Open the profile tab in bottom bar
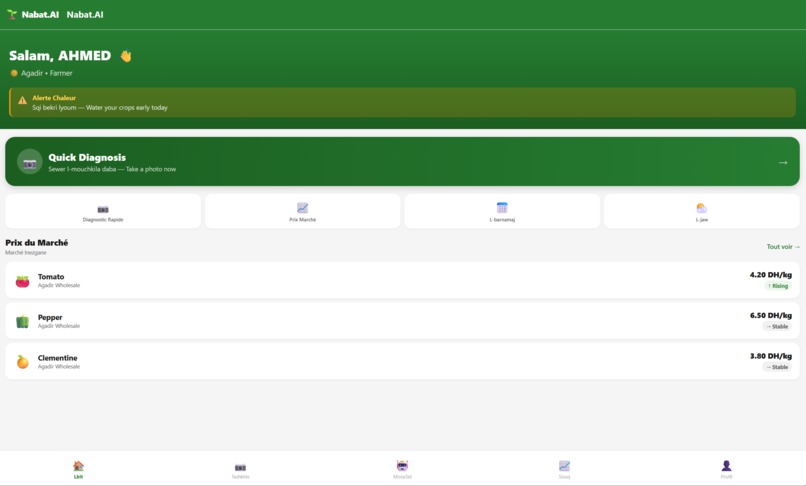Image resolution: width=806 pixels, height=486 pixels. click(726, 469)
